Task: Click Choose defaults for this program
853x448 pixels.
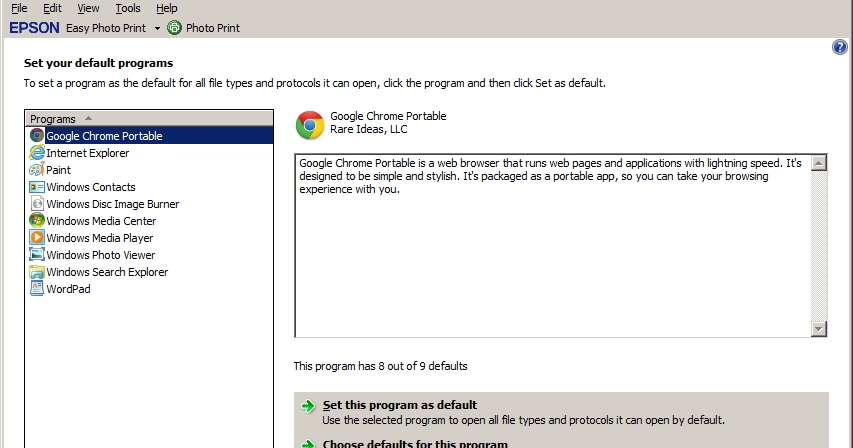Action: click(415, 444)
